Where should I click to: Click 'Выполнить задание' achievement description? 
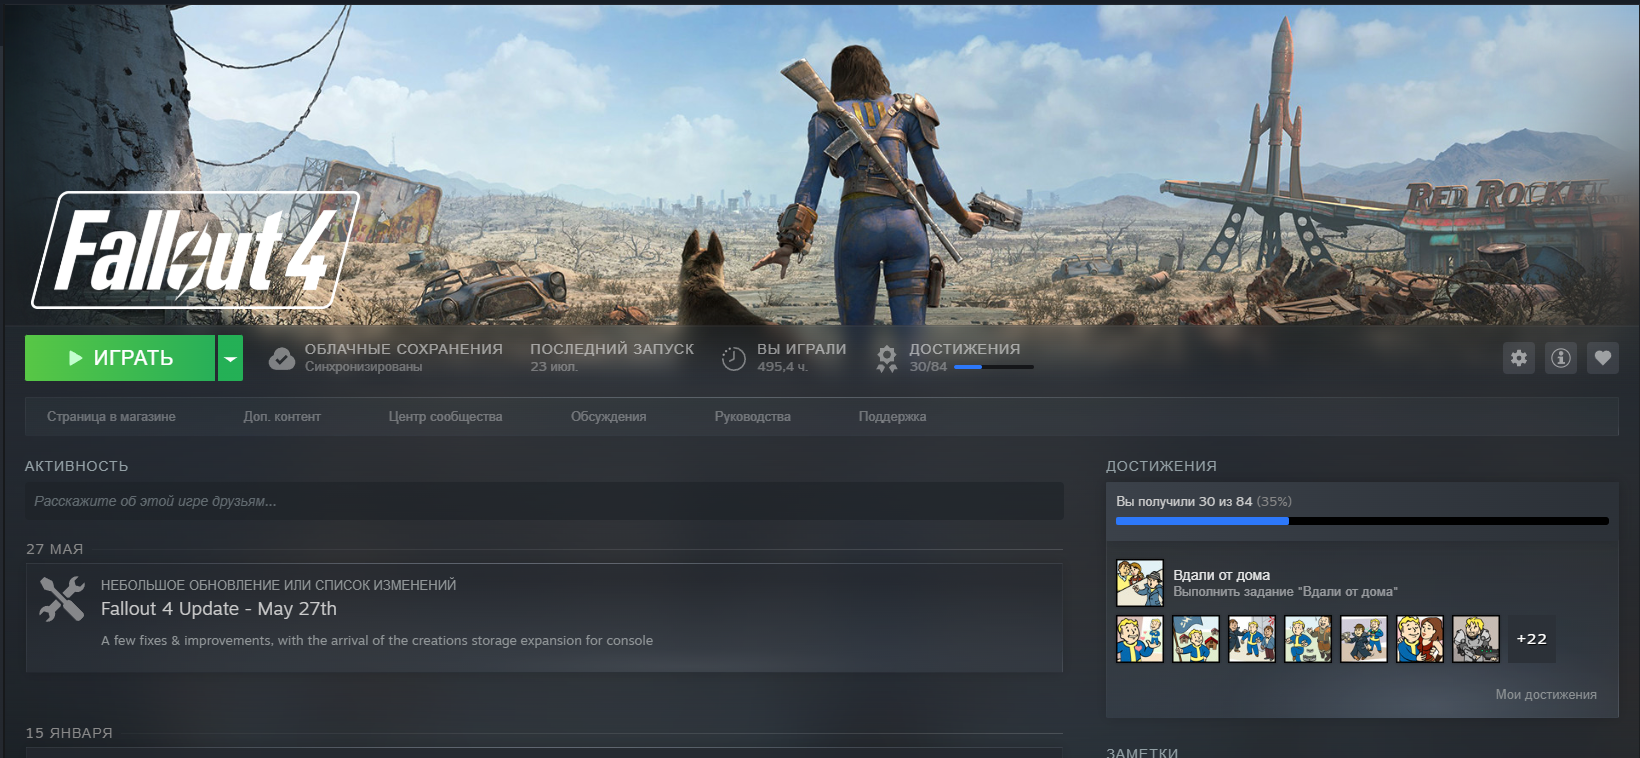[x=1285, y=592]
